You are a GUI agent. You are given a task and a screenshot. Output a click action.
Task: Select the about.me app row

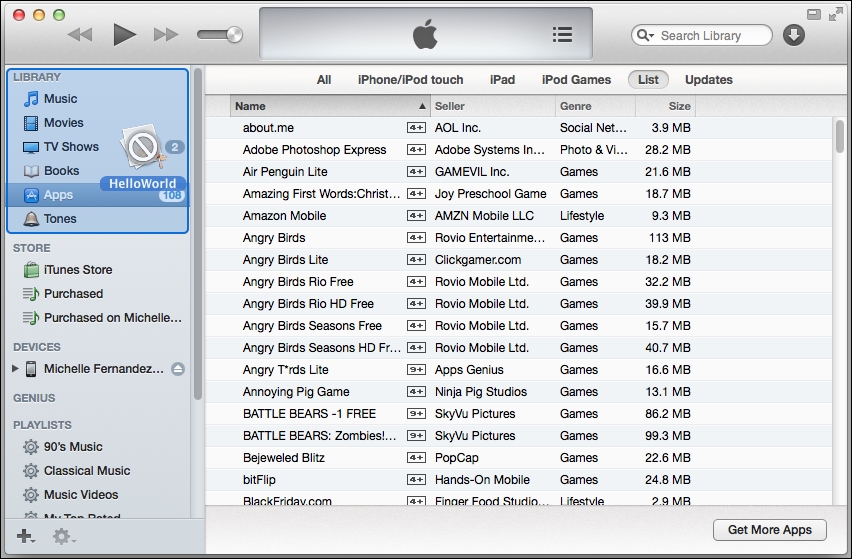point(518,128)
